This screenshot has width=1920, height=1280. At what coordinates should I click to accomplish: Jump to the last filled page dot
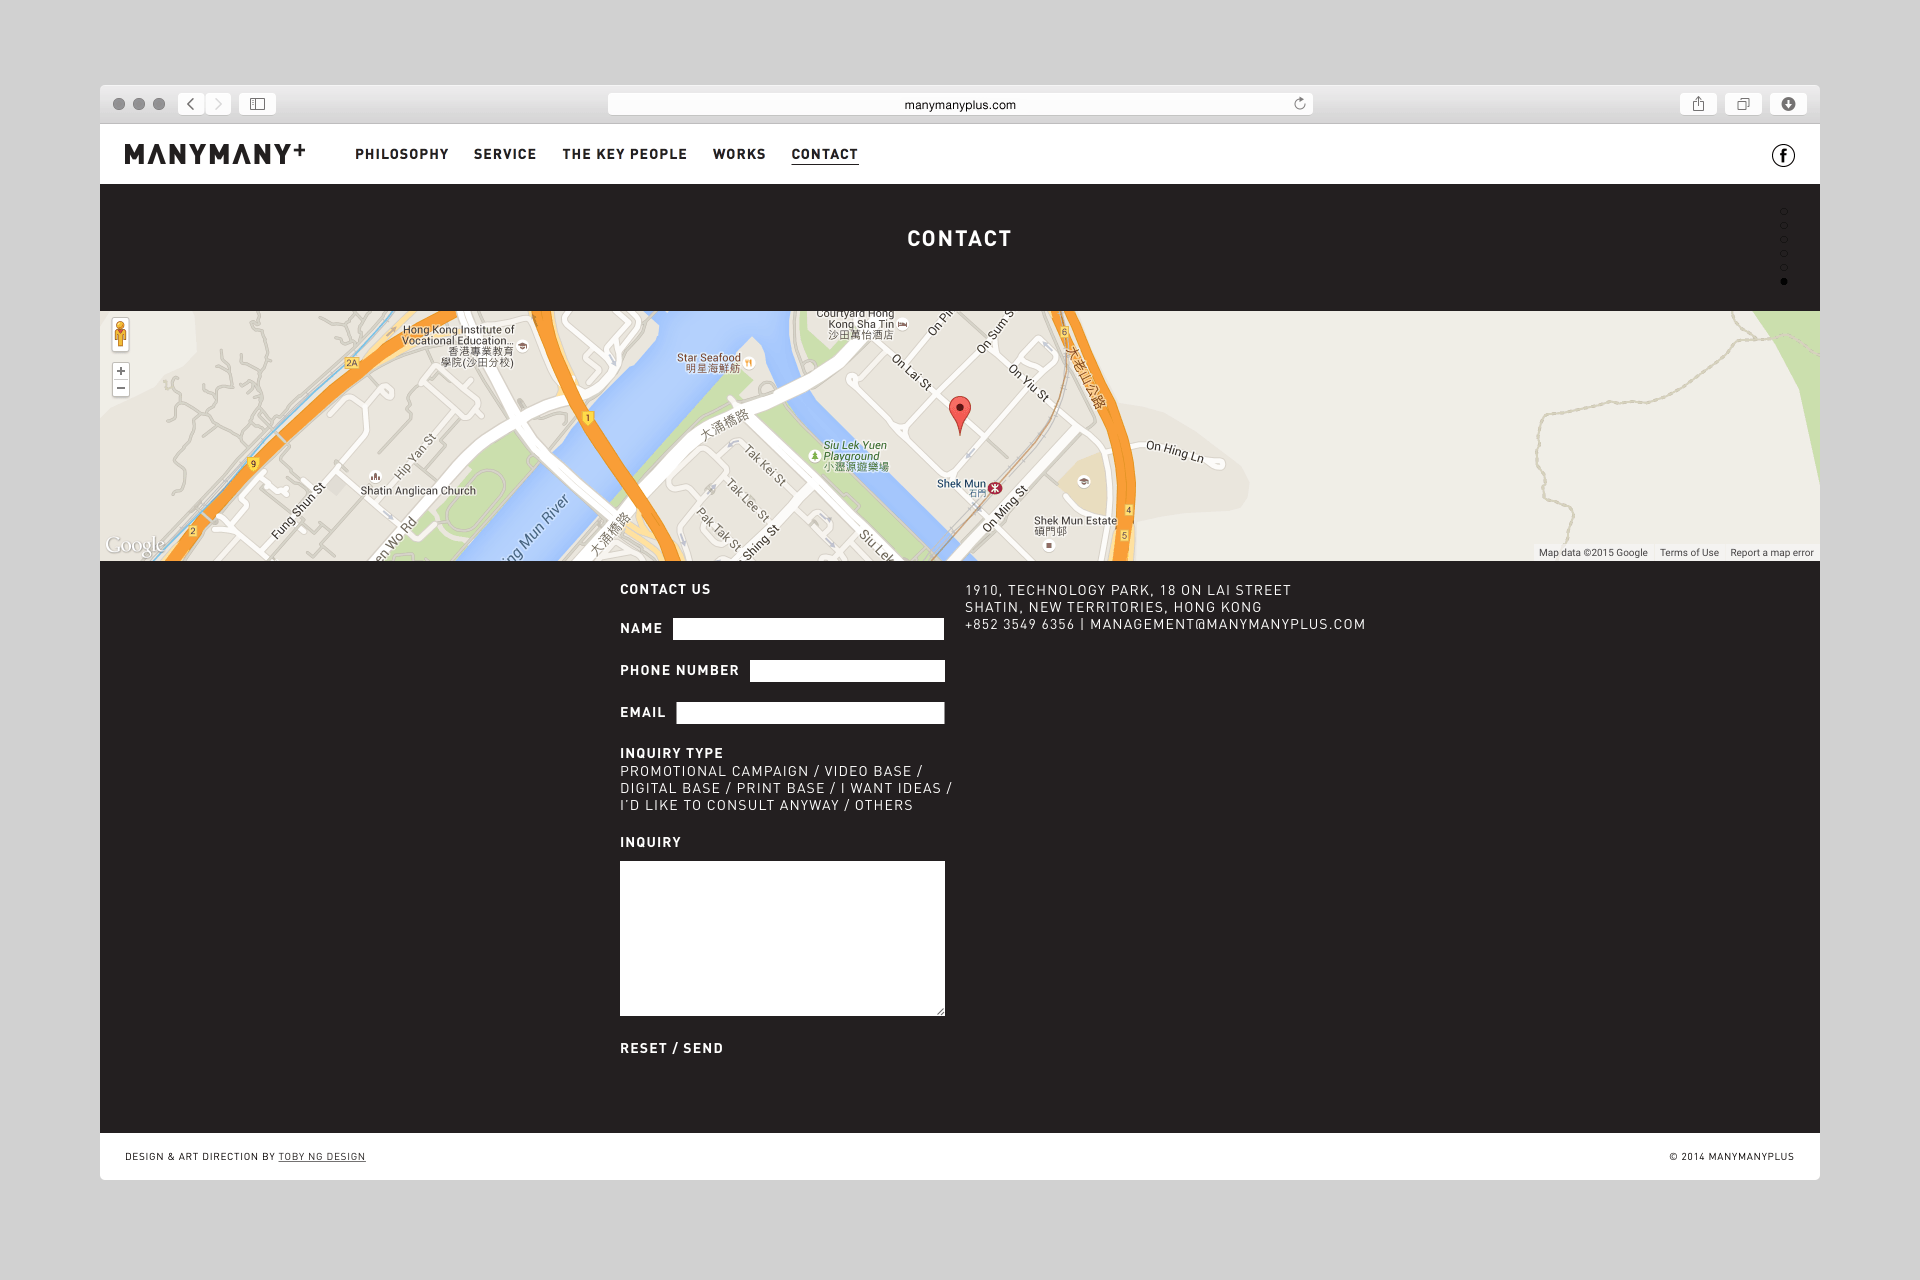pyautogui.click(x=1783, y=282)
